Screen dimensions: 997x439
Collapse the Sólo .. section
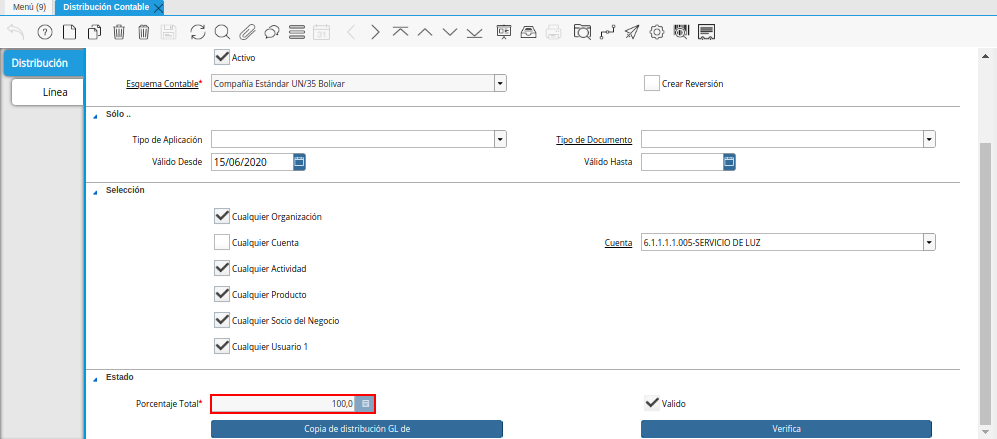tap(95, 116)
